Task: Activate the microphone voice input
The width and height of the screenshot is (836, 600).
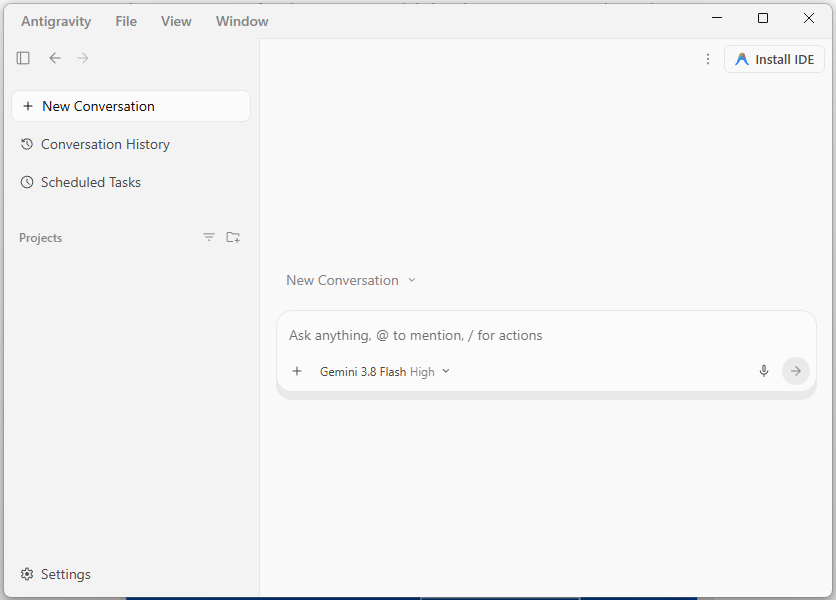Action: tap(763, 371)
